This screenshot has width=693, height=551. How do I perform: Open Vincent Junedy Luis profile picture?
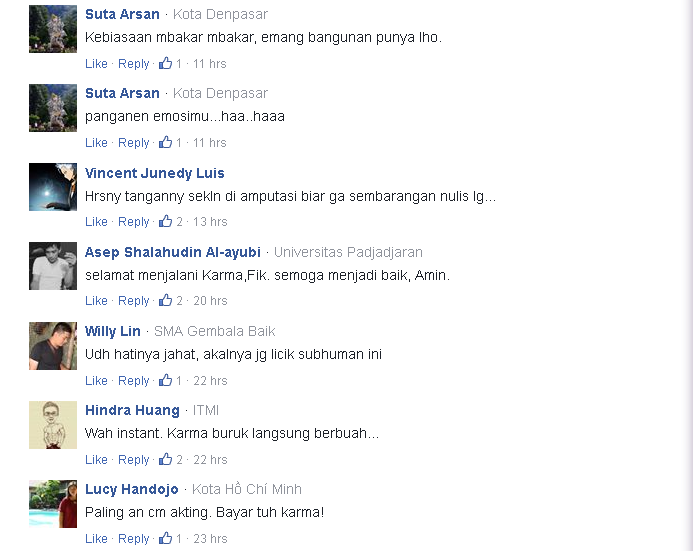(53, 187)
